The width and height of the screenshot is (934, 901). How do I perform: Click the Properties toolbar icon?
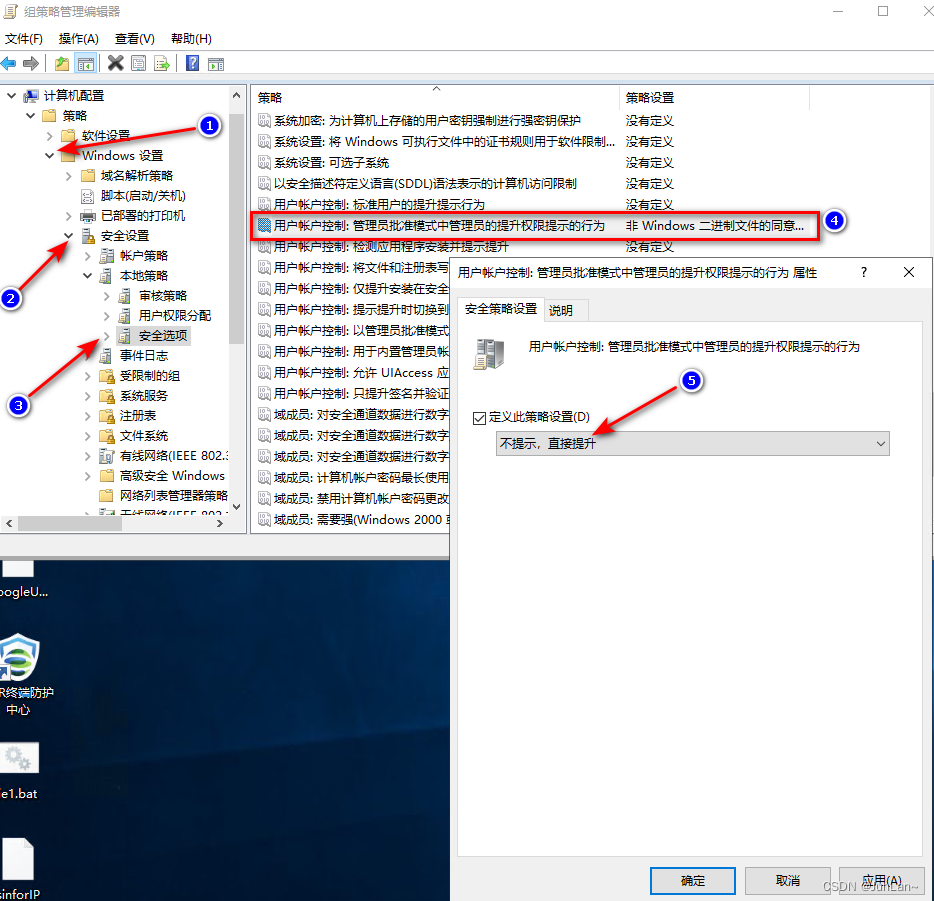[138, 63]
